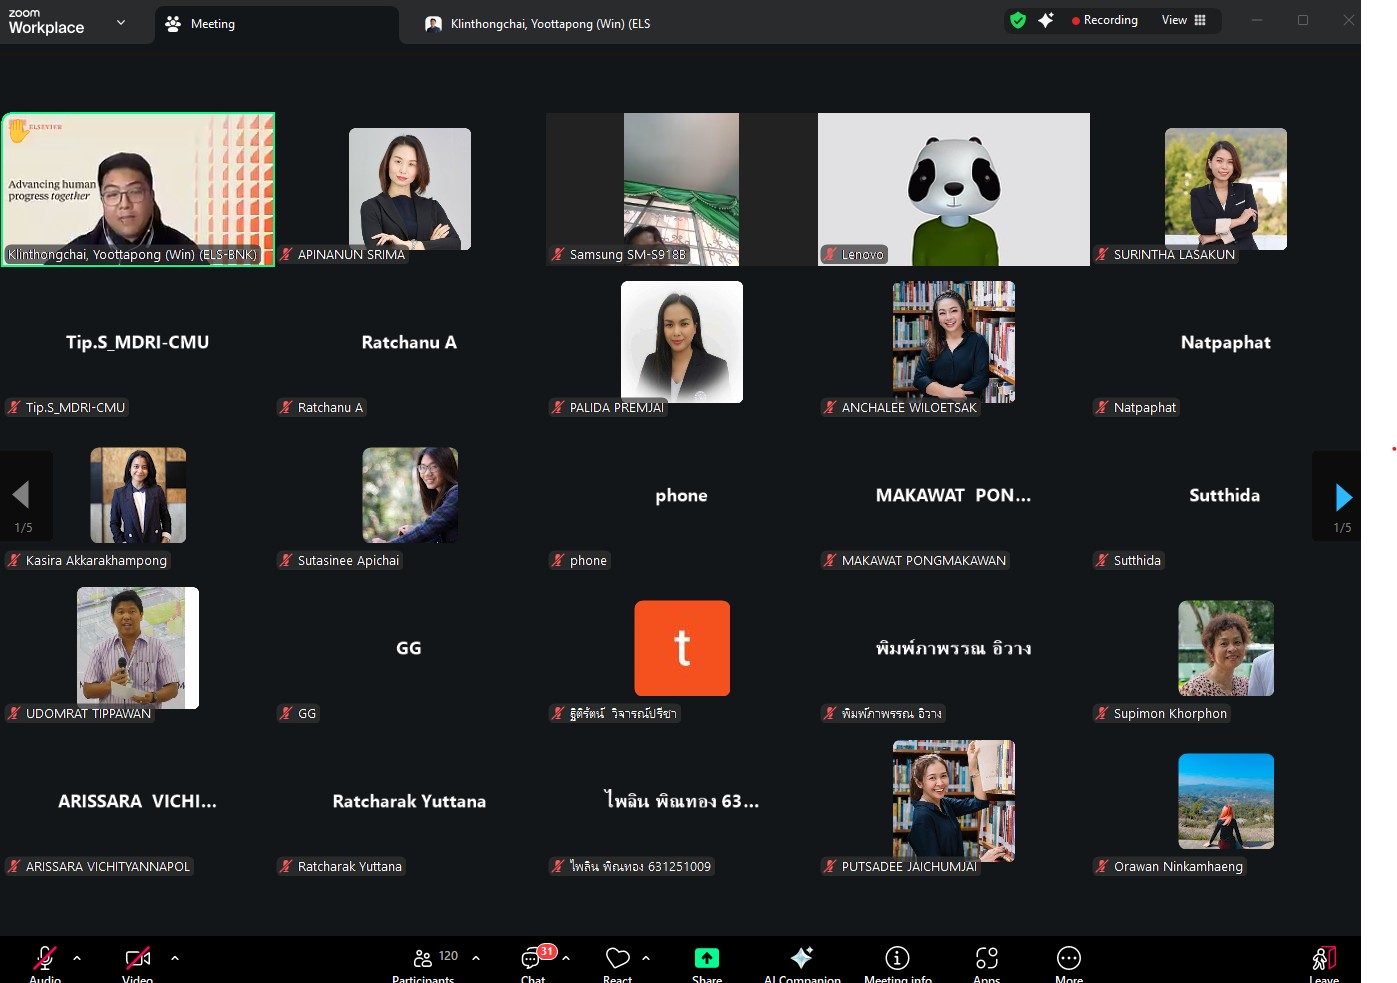Switch to the Meeting tab
This screenshot has width=1397, height=983.
pyautogui.click(x=212, y=24)
